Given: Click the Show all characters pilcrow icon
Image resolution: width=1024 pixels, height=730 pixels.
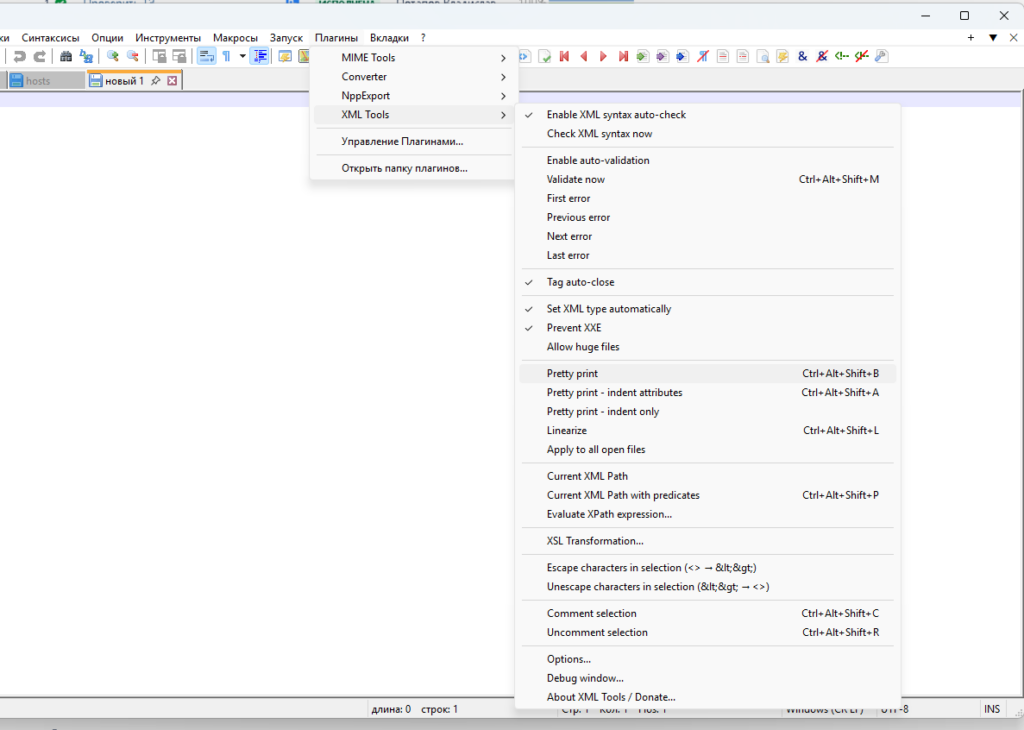Looking at the screenshot, I should pos(227,56).
